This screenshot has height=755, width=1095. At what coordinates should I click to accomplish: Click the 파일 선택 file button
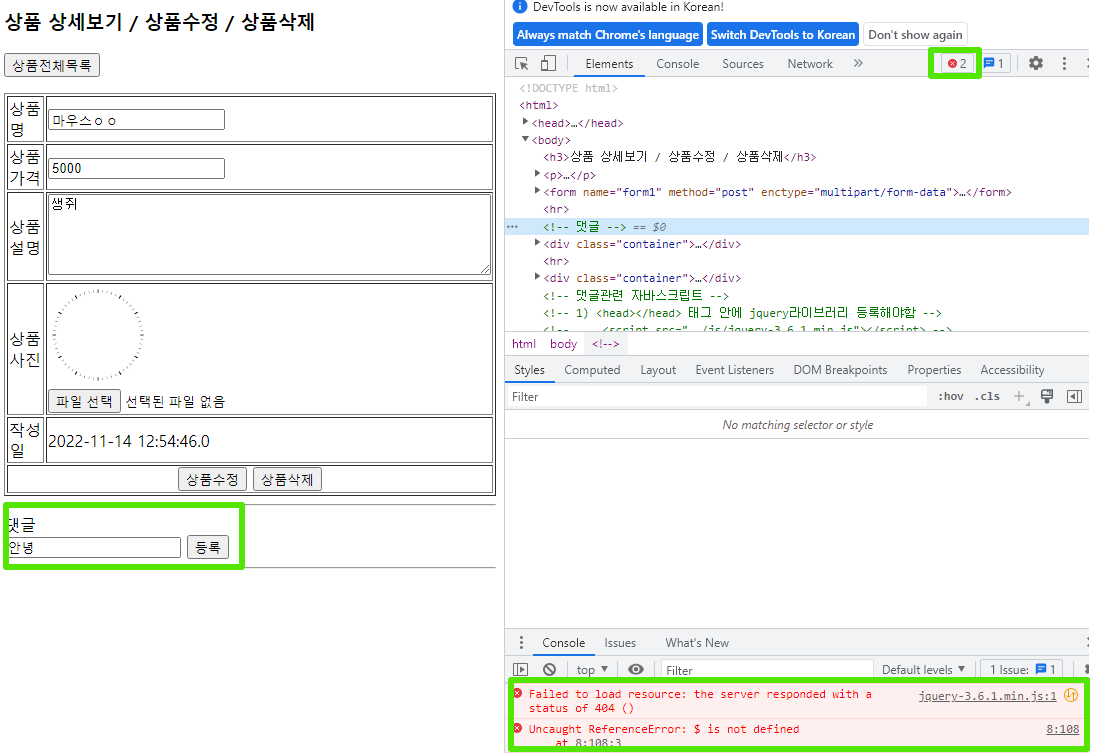tap(84, 401)
